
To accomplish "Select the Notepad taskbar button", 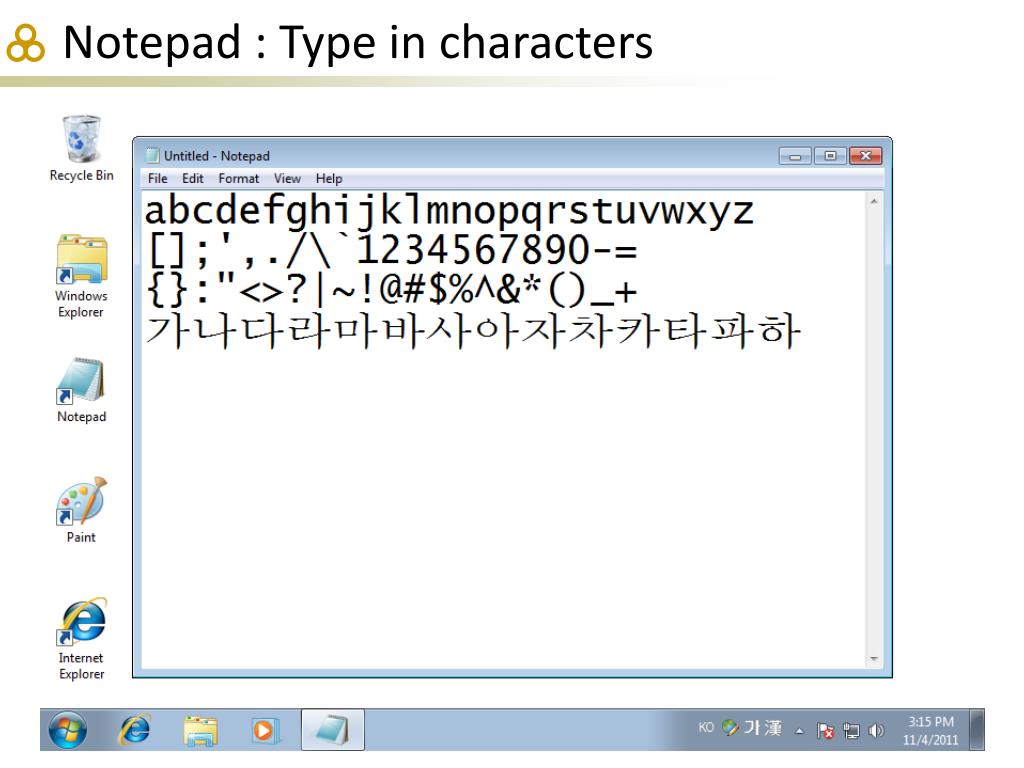I will tap(333, 729).
